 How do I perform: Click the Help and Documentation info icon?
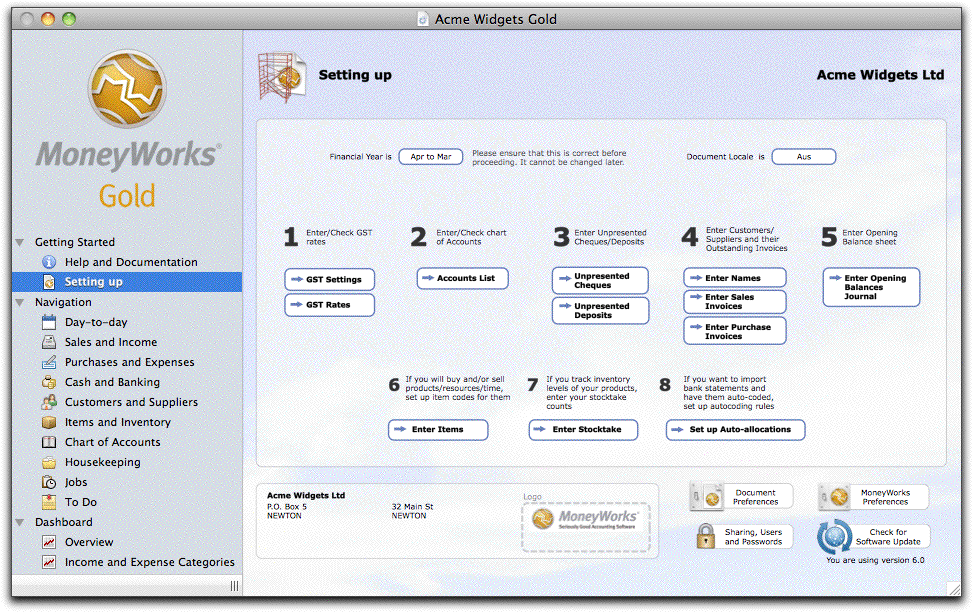[x=49, y=262]
